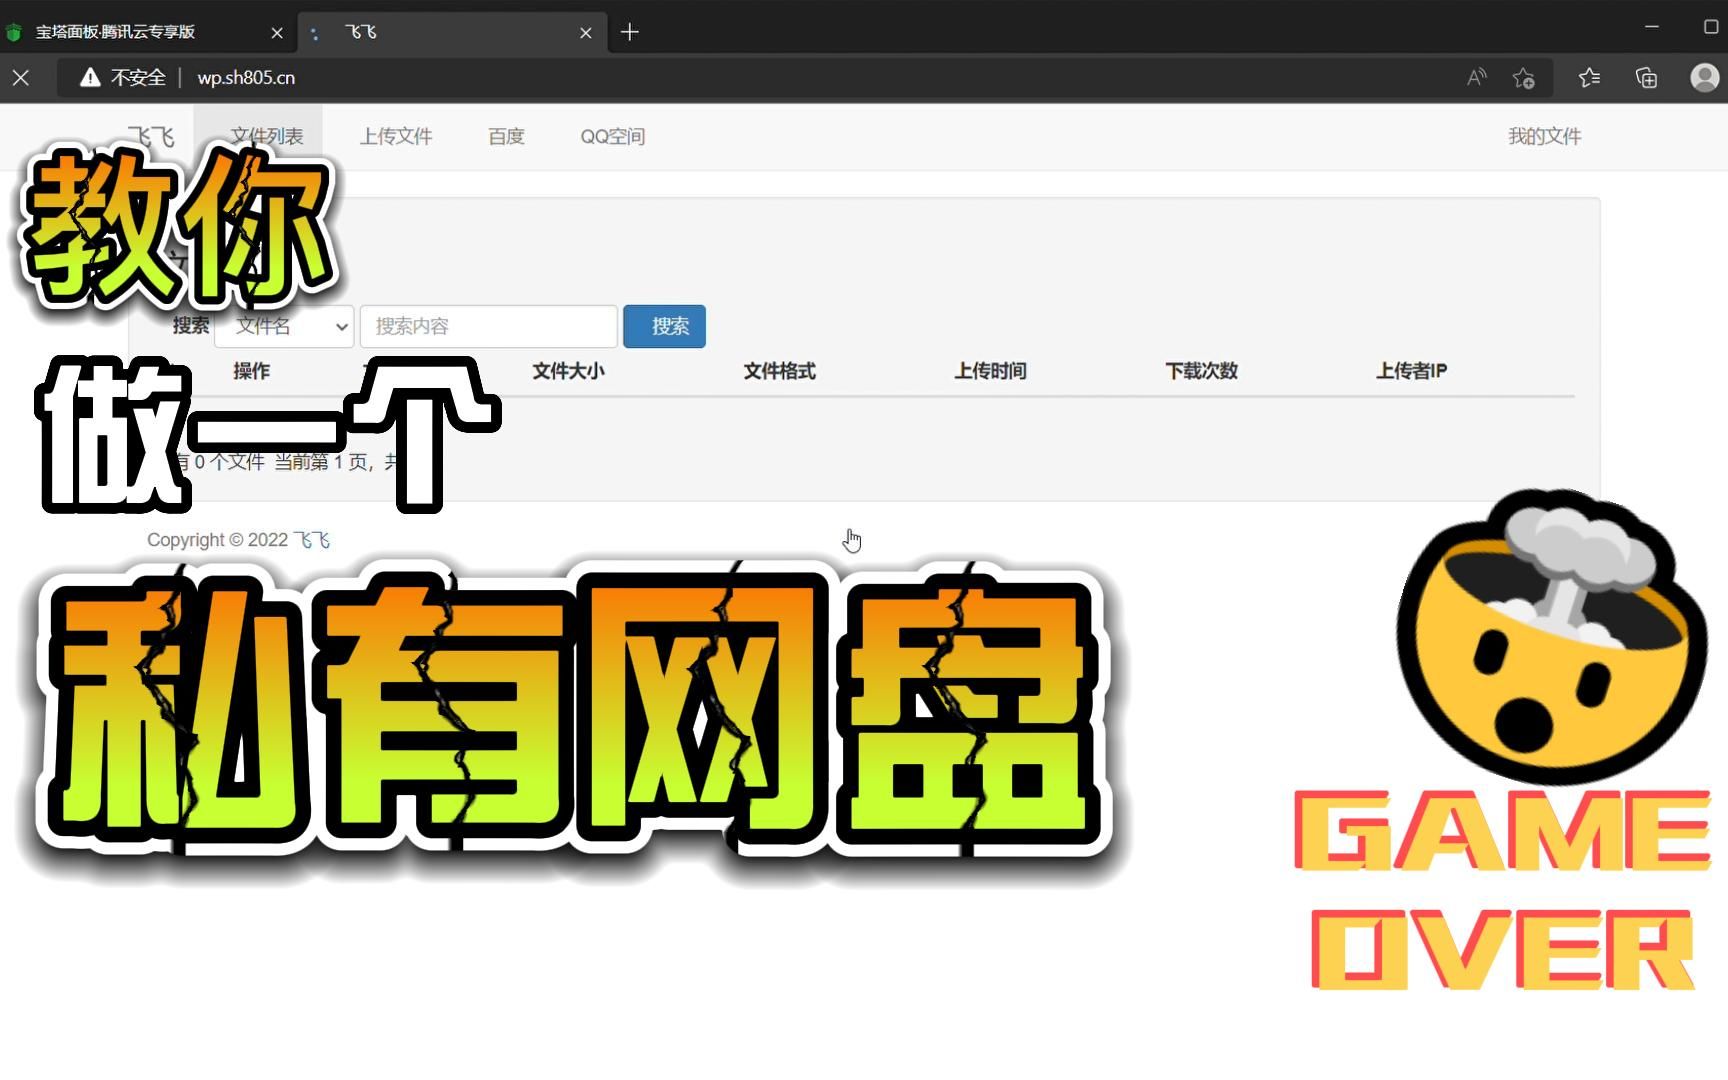Open the Collections icon

(1647, 77)
